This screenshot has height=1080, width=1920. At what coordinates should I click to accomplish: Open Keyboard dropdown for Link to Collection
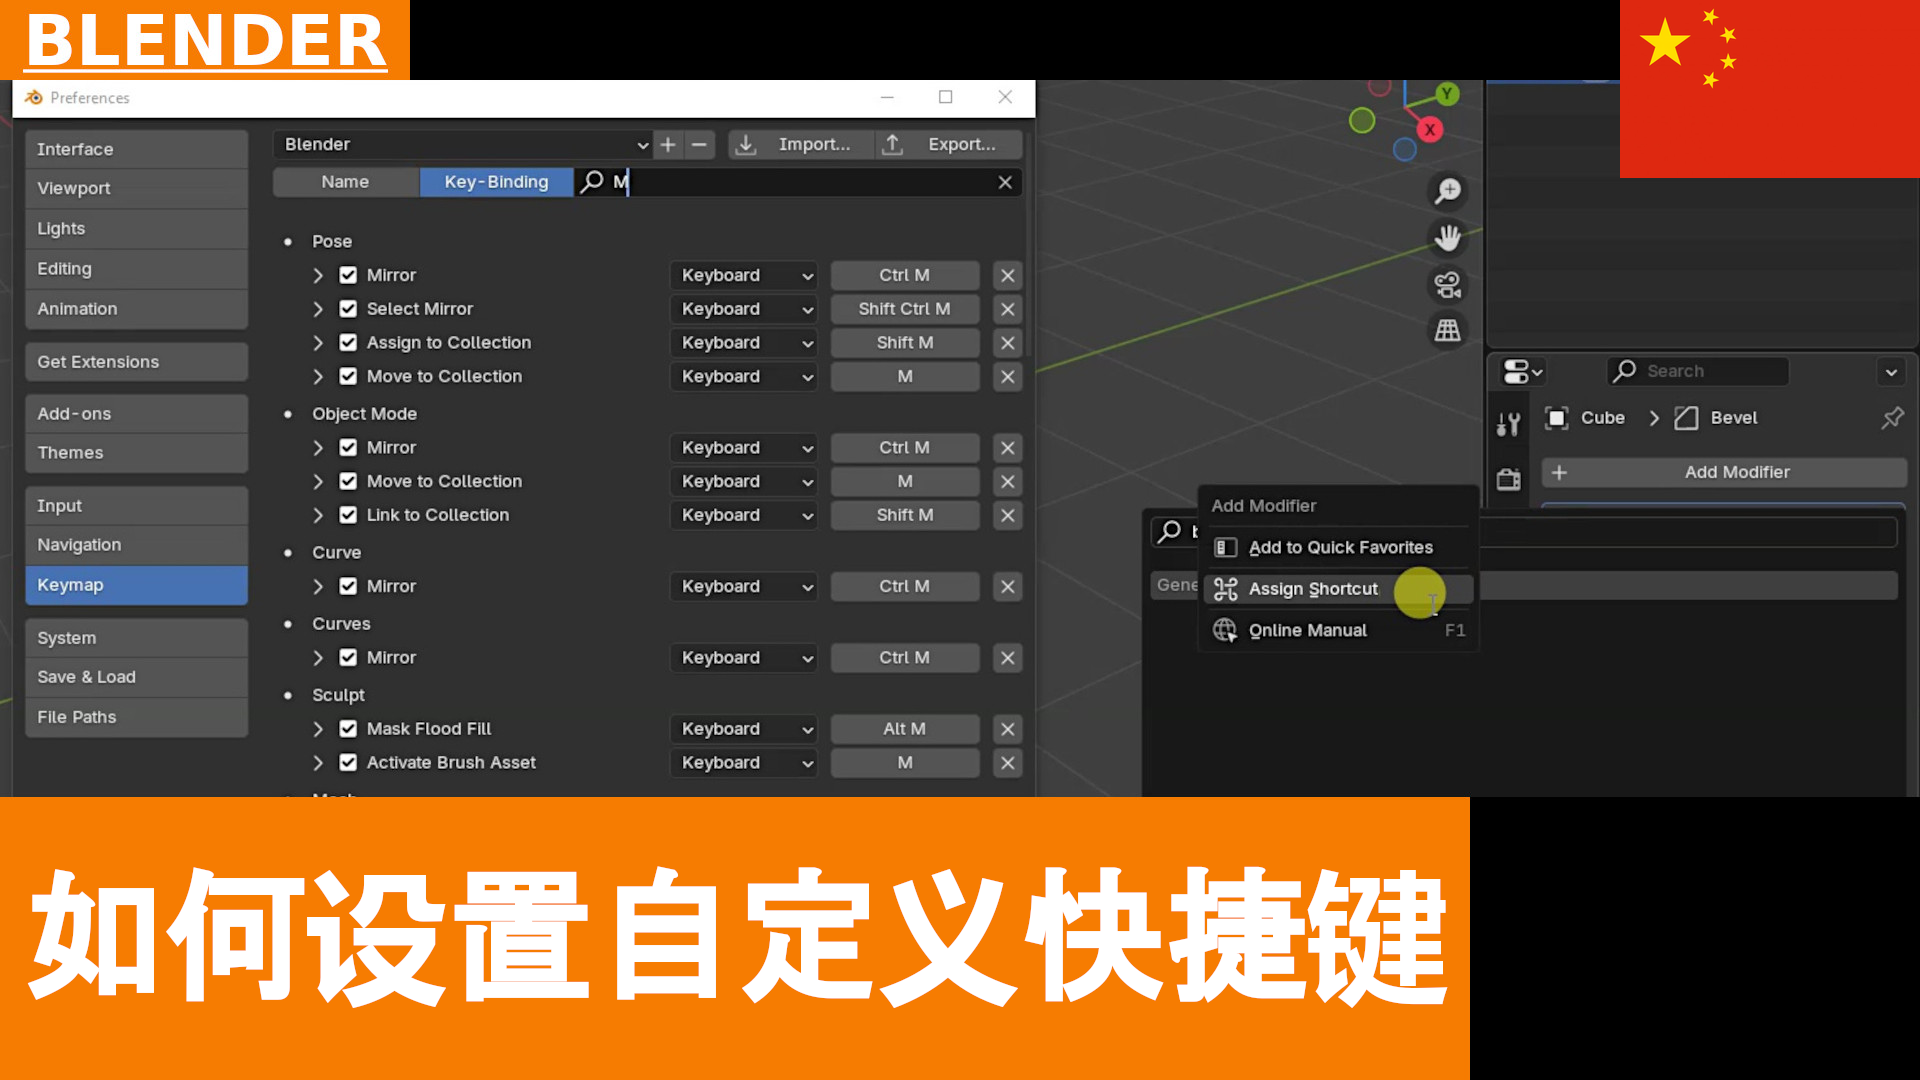744,515
